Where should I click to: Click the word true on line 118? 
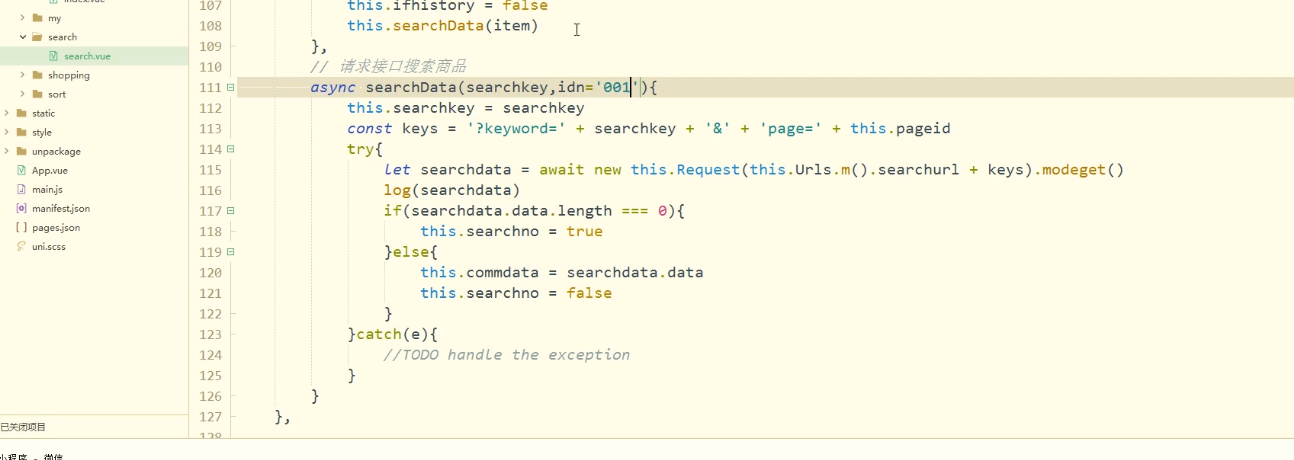[584, 231]
